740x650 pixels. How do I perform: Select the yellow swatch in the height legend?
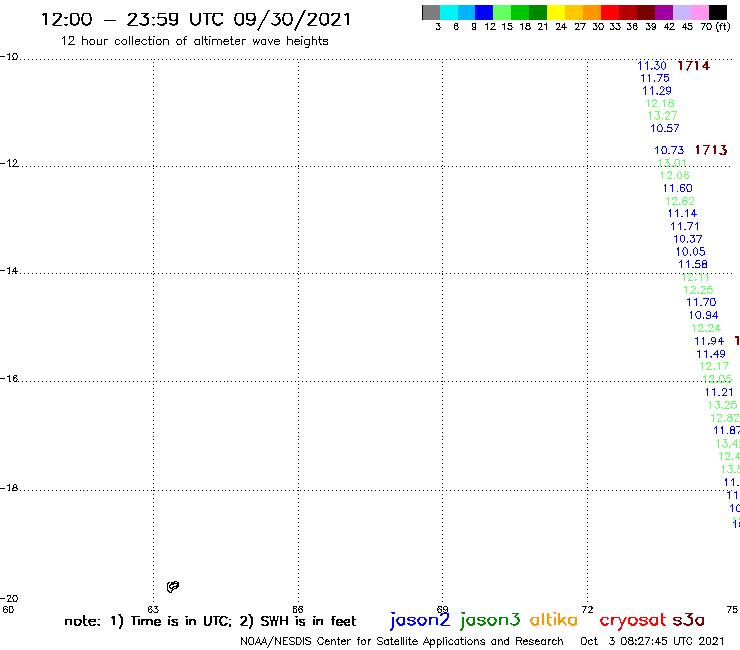tap(556, 12)
